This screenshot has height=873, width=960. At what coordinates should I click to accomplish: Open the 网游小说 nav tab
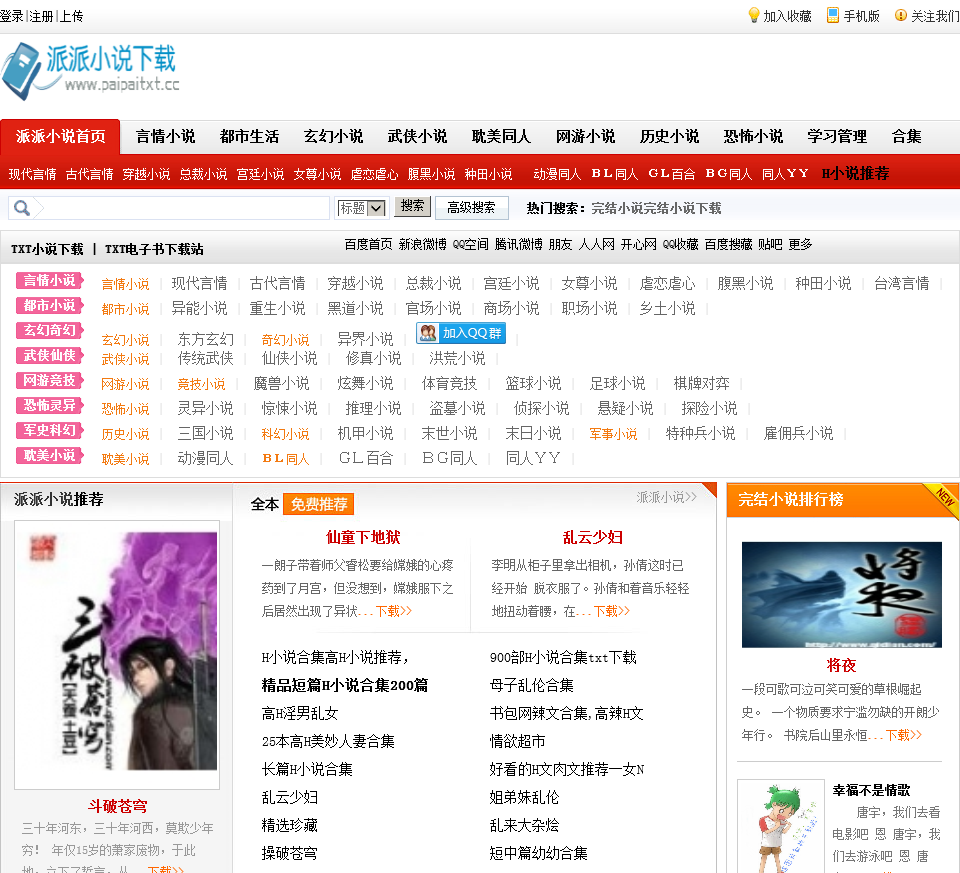(x=585, y=137)
